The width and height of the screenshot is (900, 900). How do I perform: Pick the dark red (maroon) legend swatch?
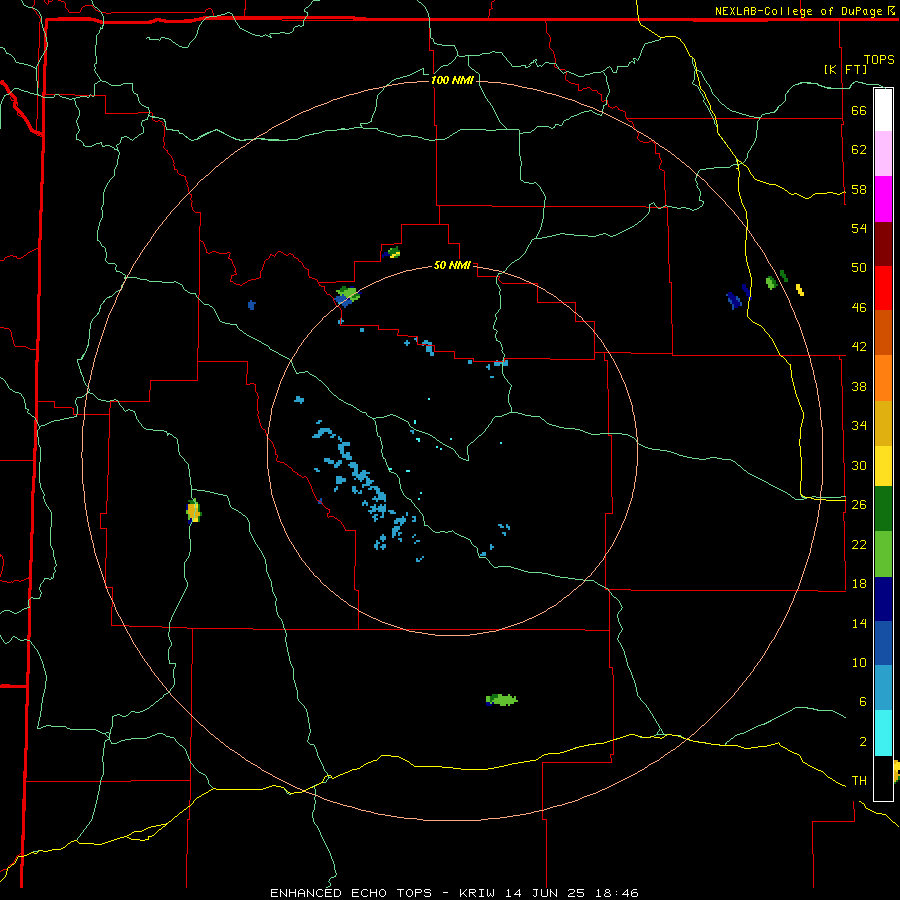(x=883, y=244)
